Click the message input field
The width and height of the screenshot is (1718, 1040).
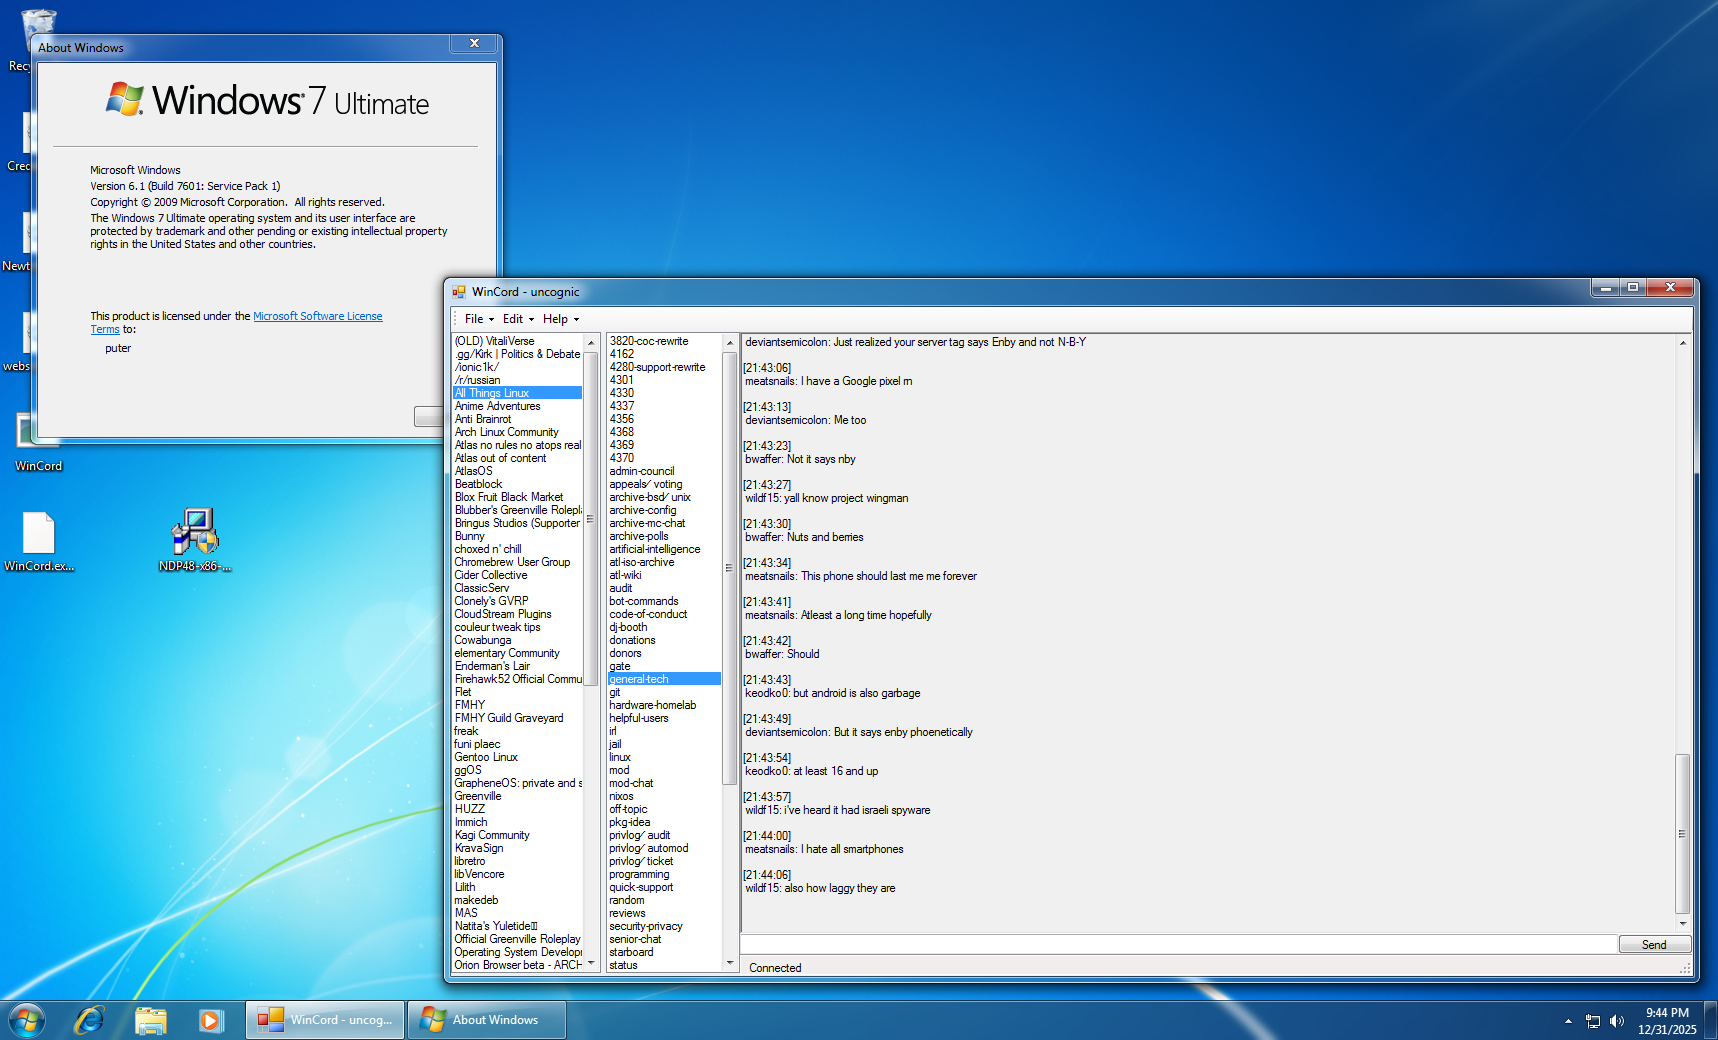coord(1179,944)
